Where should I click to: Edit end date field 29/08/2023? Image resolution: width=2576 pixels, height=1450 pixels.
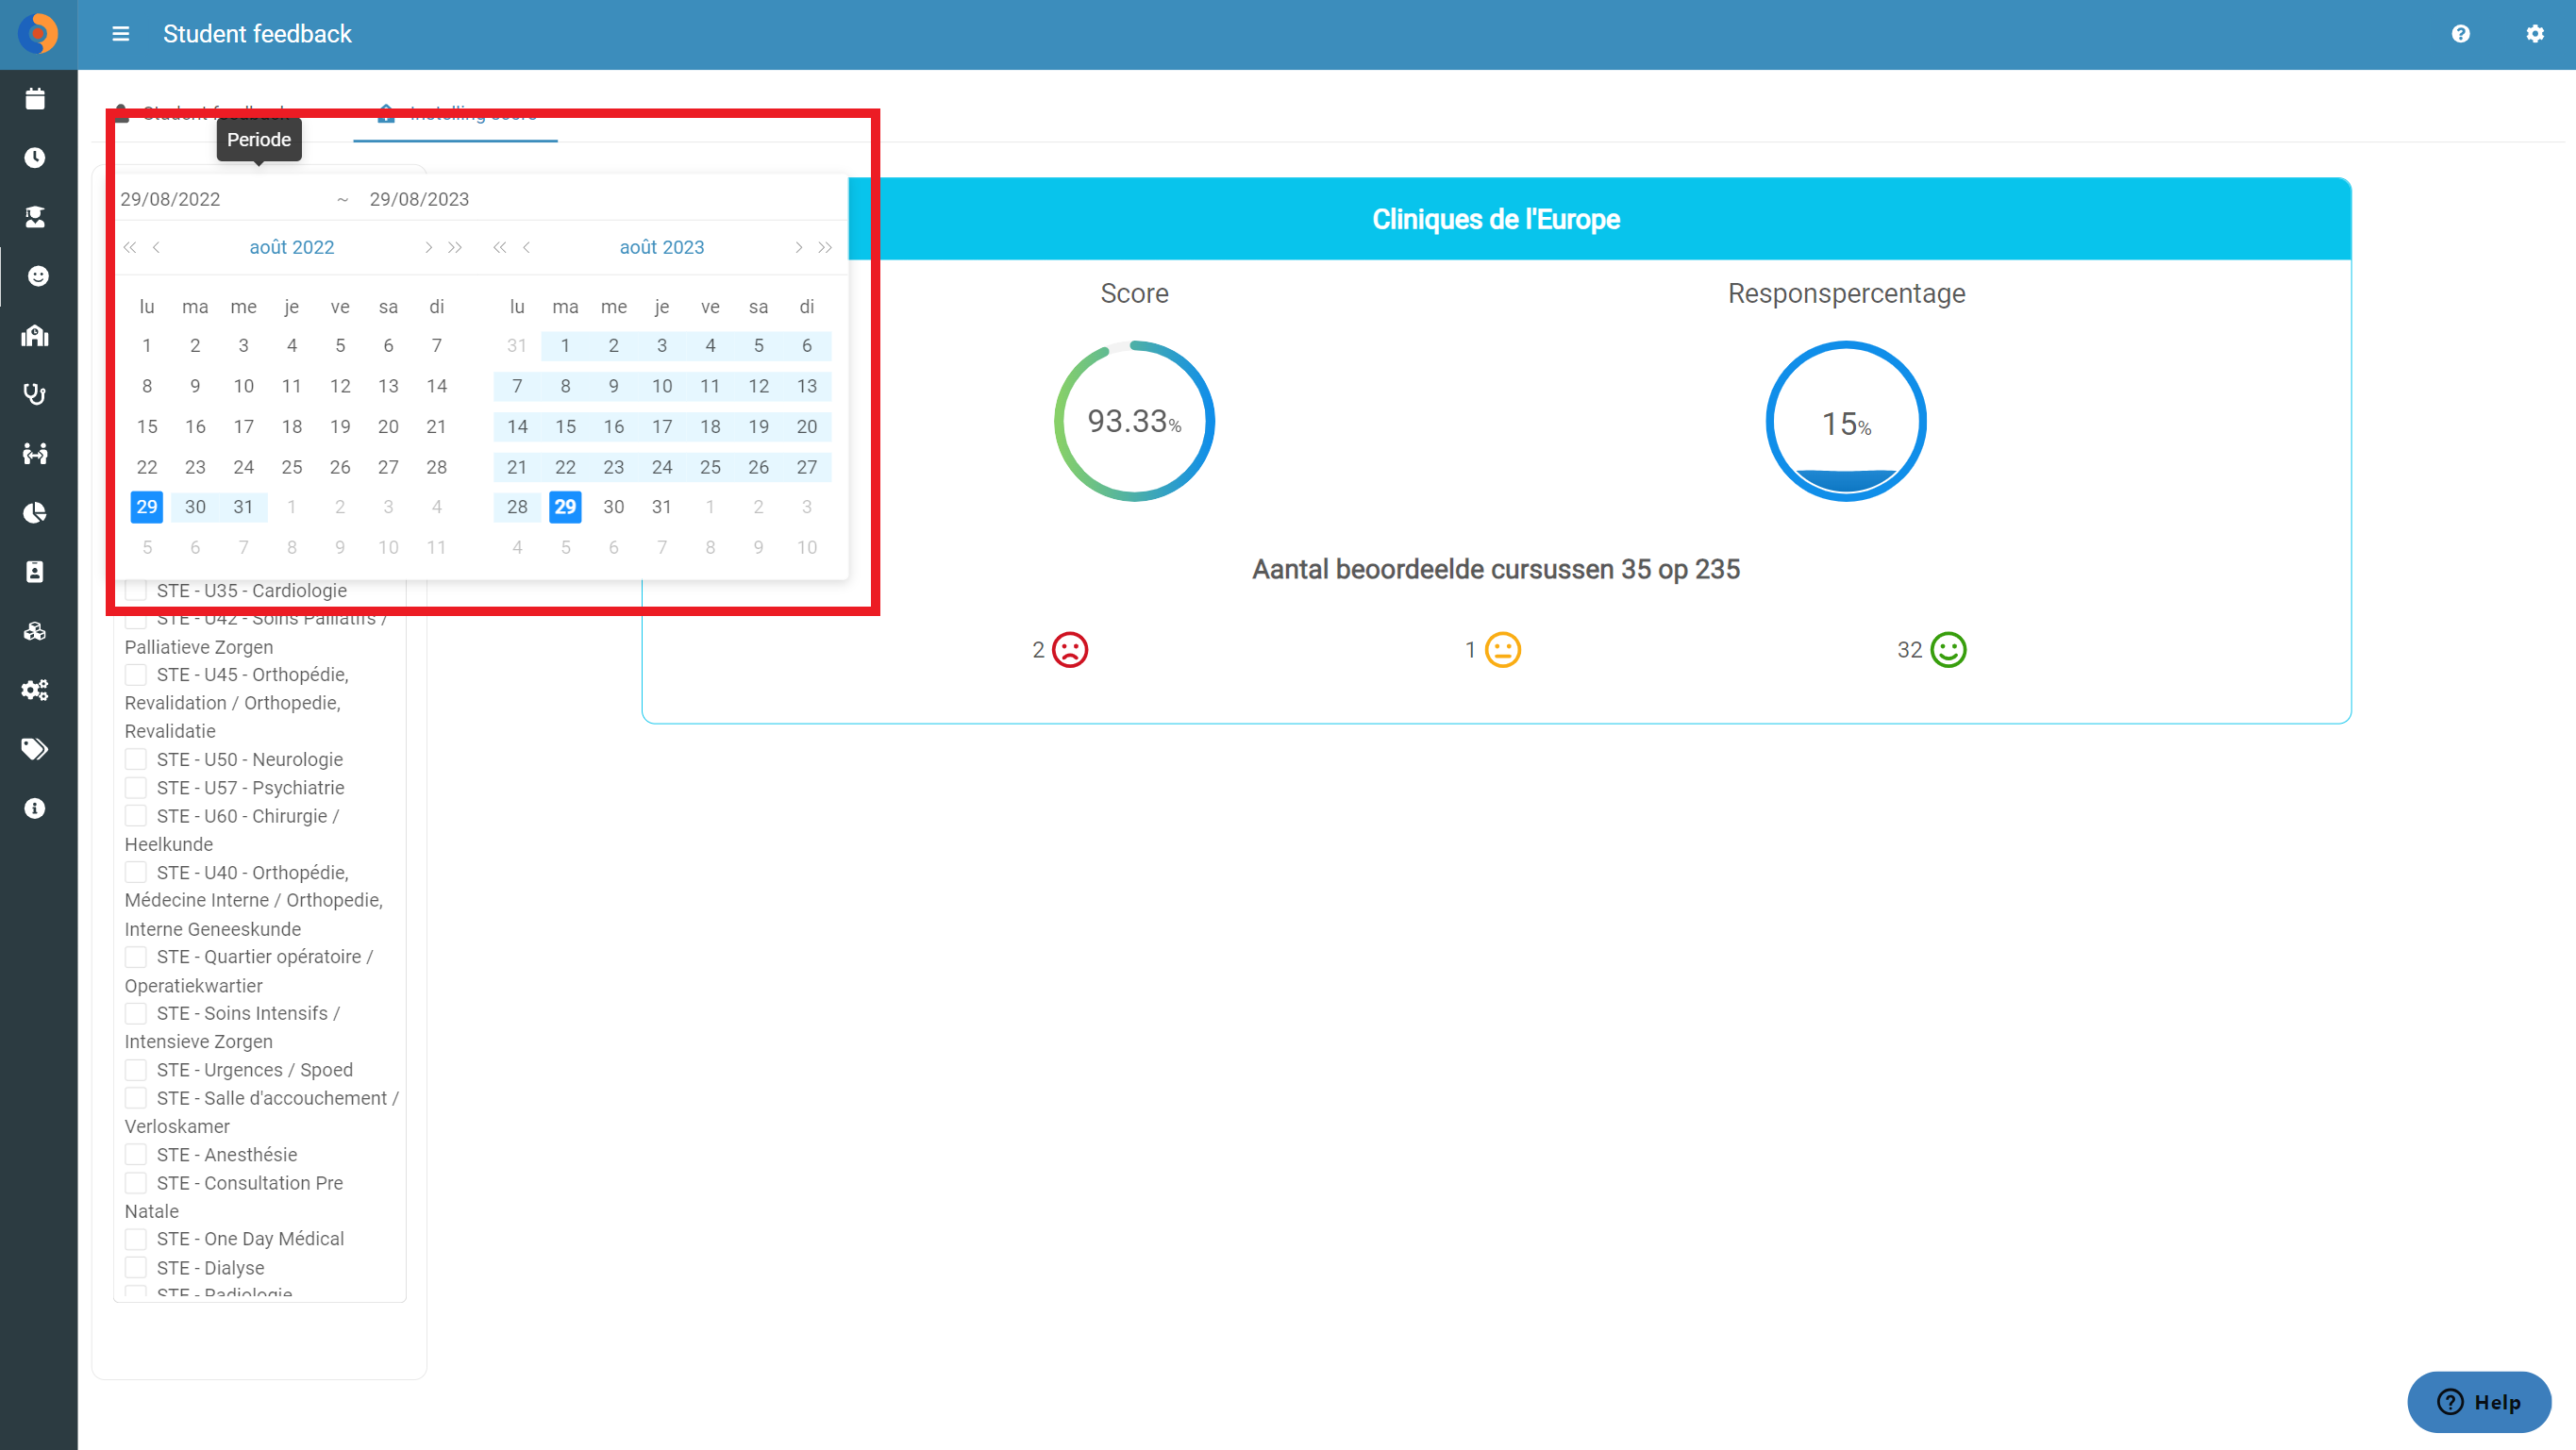click(x=470, y=199)
